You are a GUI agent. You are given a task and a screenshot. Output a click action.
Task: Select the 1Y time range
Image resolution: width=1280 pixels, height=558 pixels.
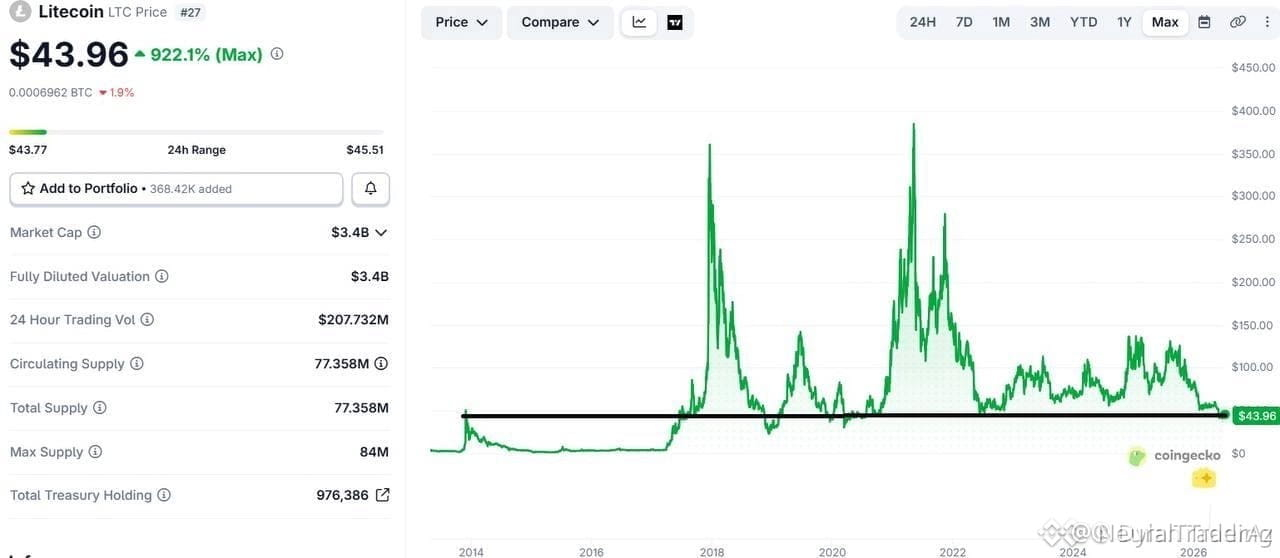tap(1124, 22)
